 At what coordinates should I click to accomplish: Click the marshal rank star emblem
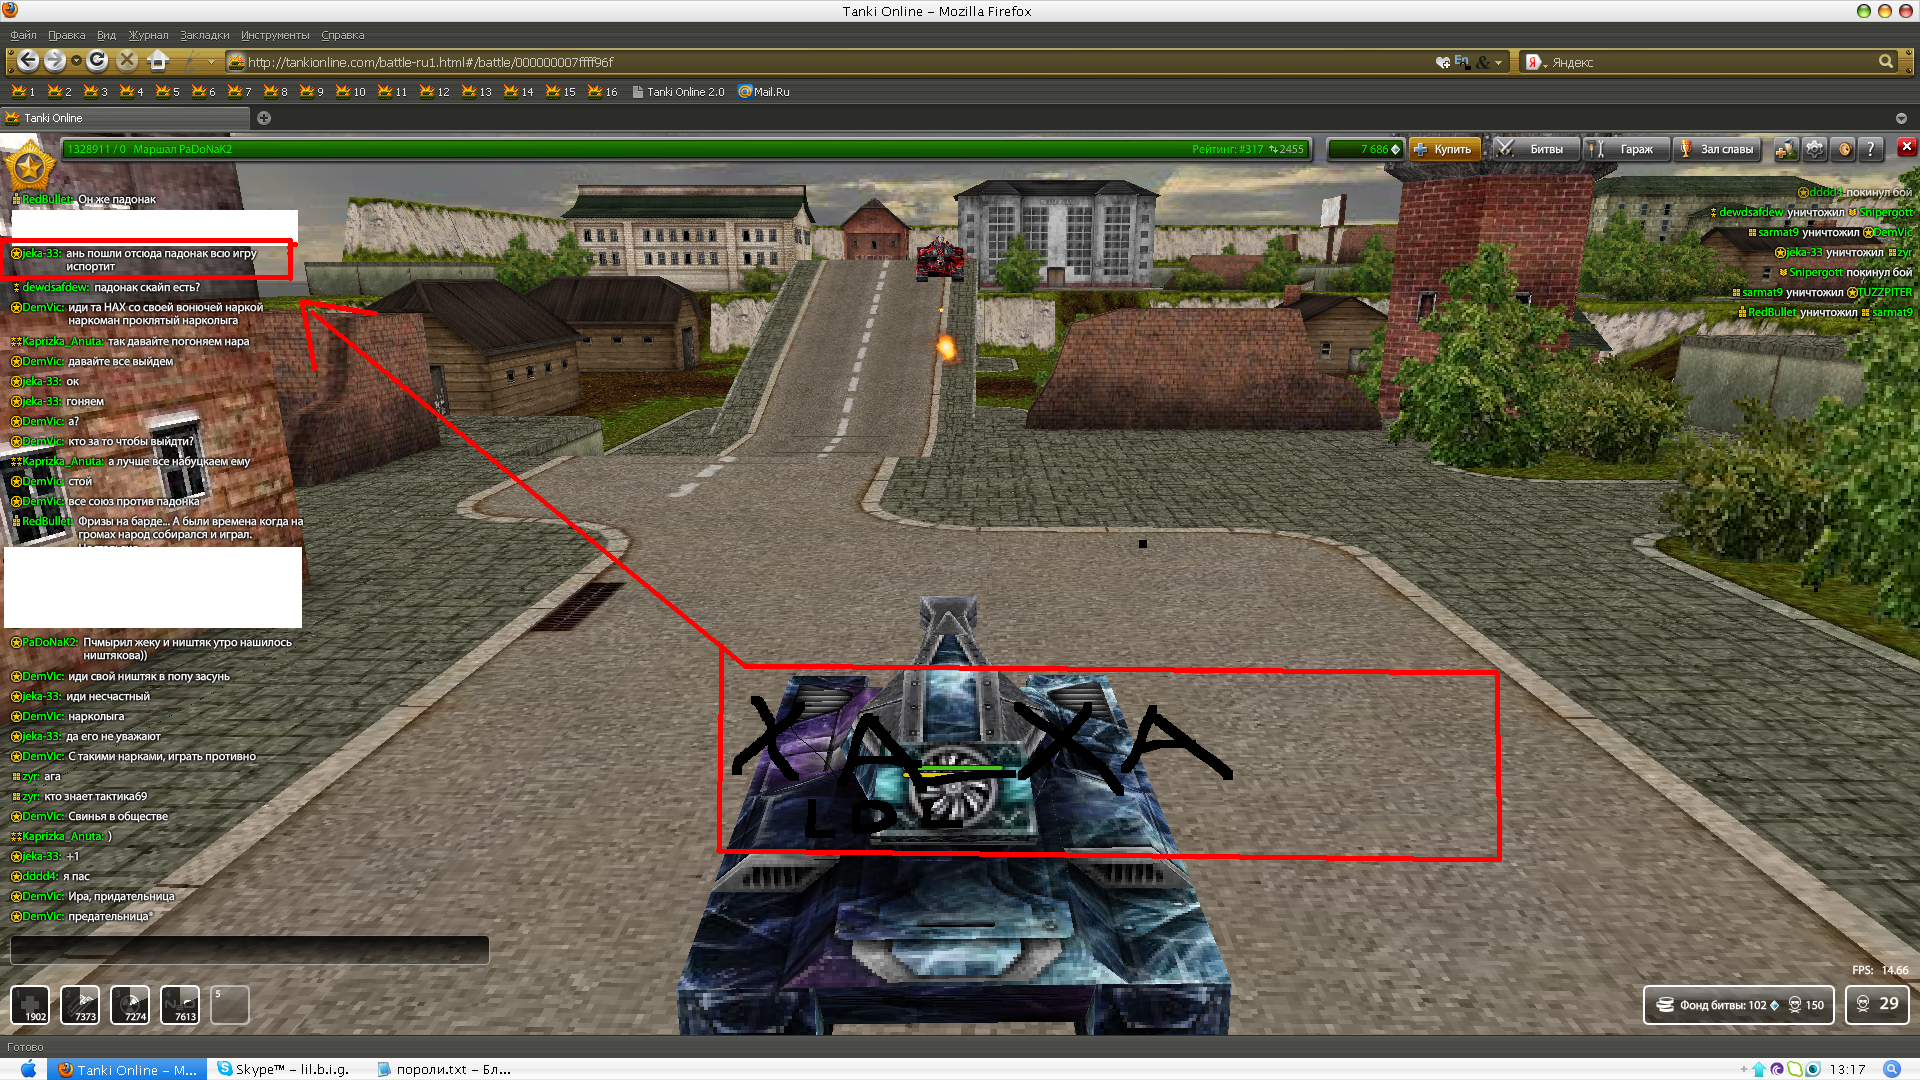tap(30, 167)
